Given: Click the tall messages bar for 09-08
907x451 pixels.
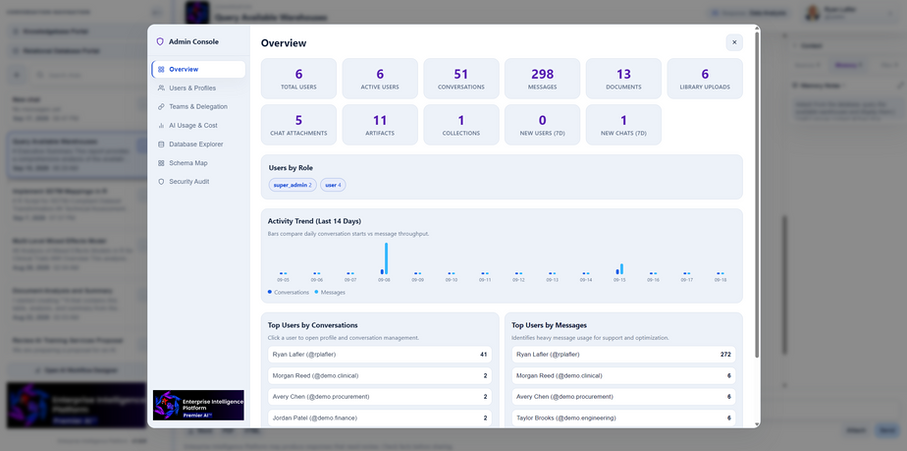Looking at the screenshot, I should tap(386, 258).
